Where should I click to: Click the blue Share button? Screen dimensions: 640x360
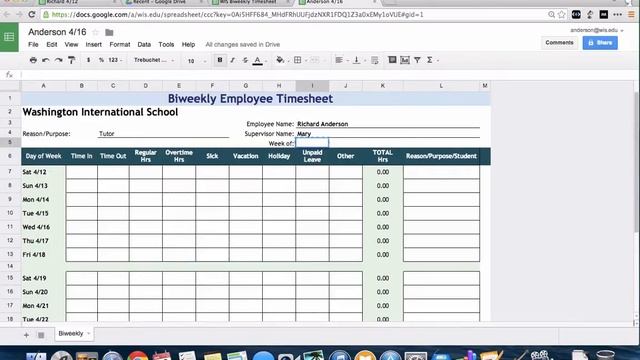click(x=600, y=42)
